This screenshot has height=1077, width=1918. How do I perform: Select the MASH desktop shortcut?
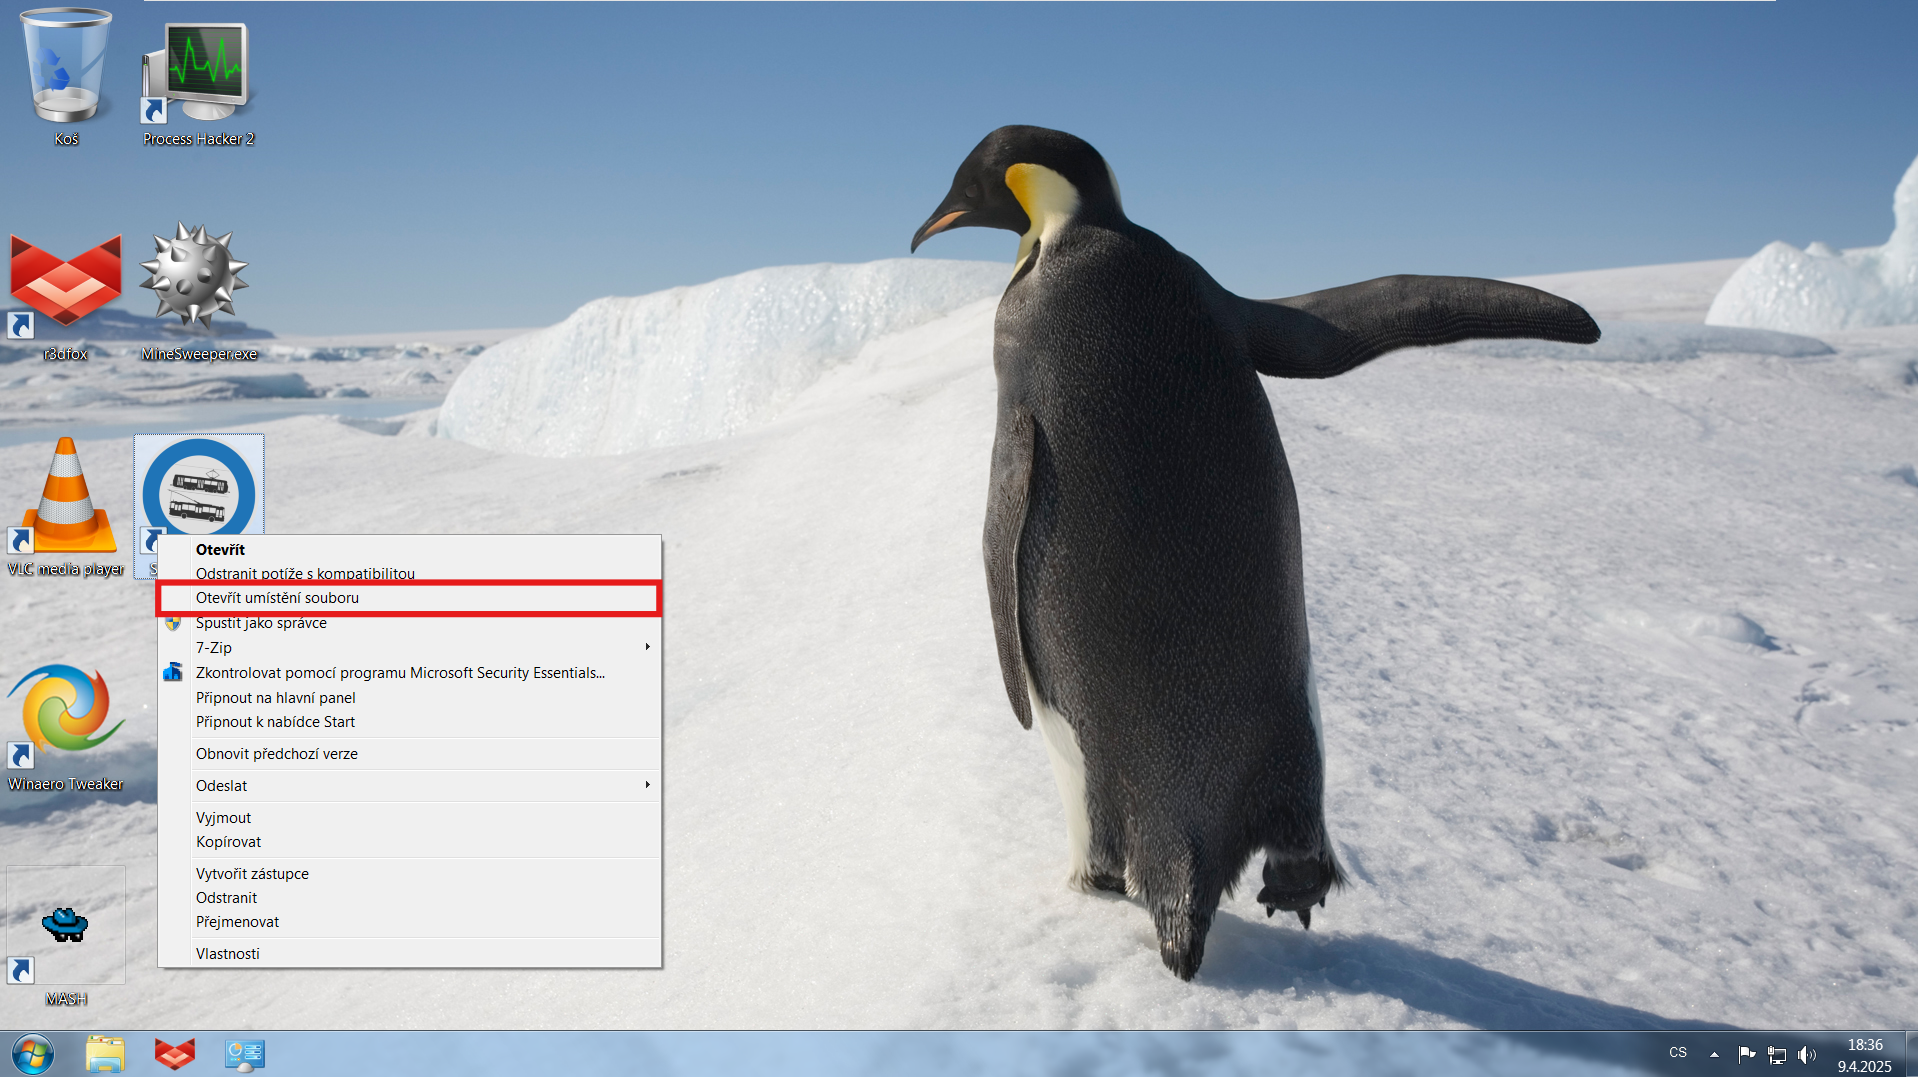click(66, 930)
